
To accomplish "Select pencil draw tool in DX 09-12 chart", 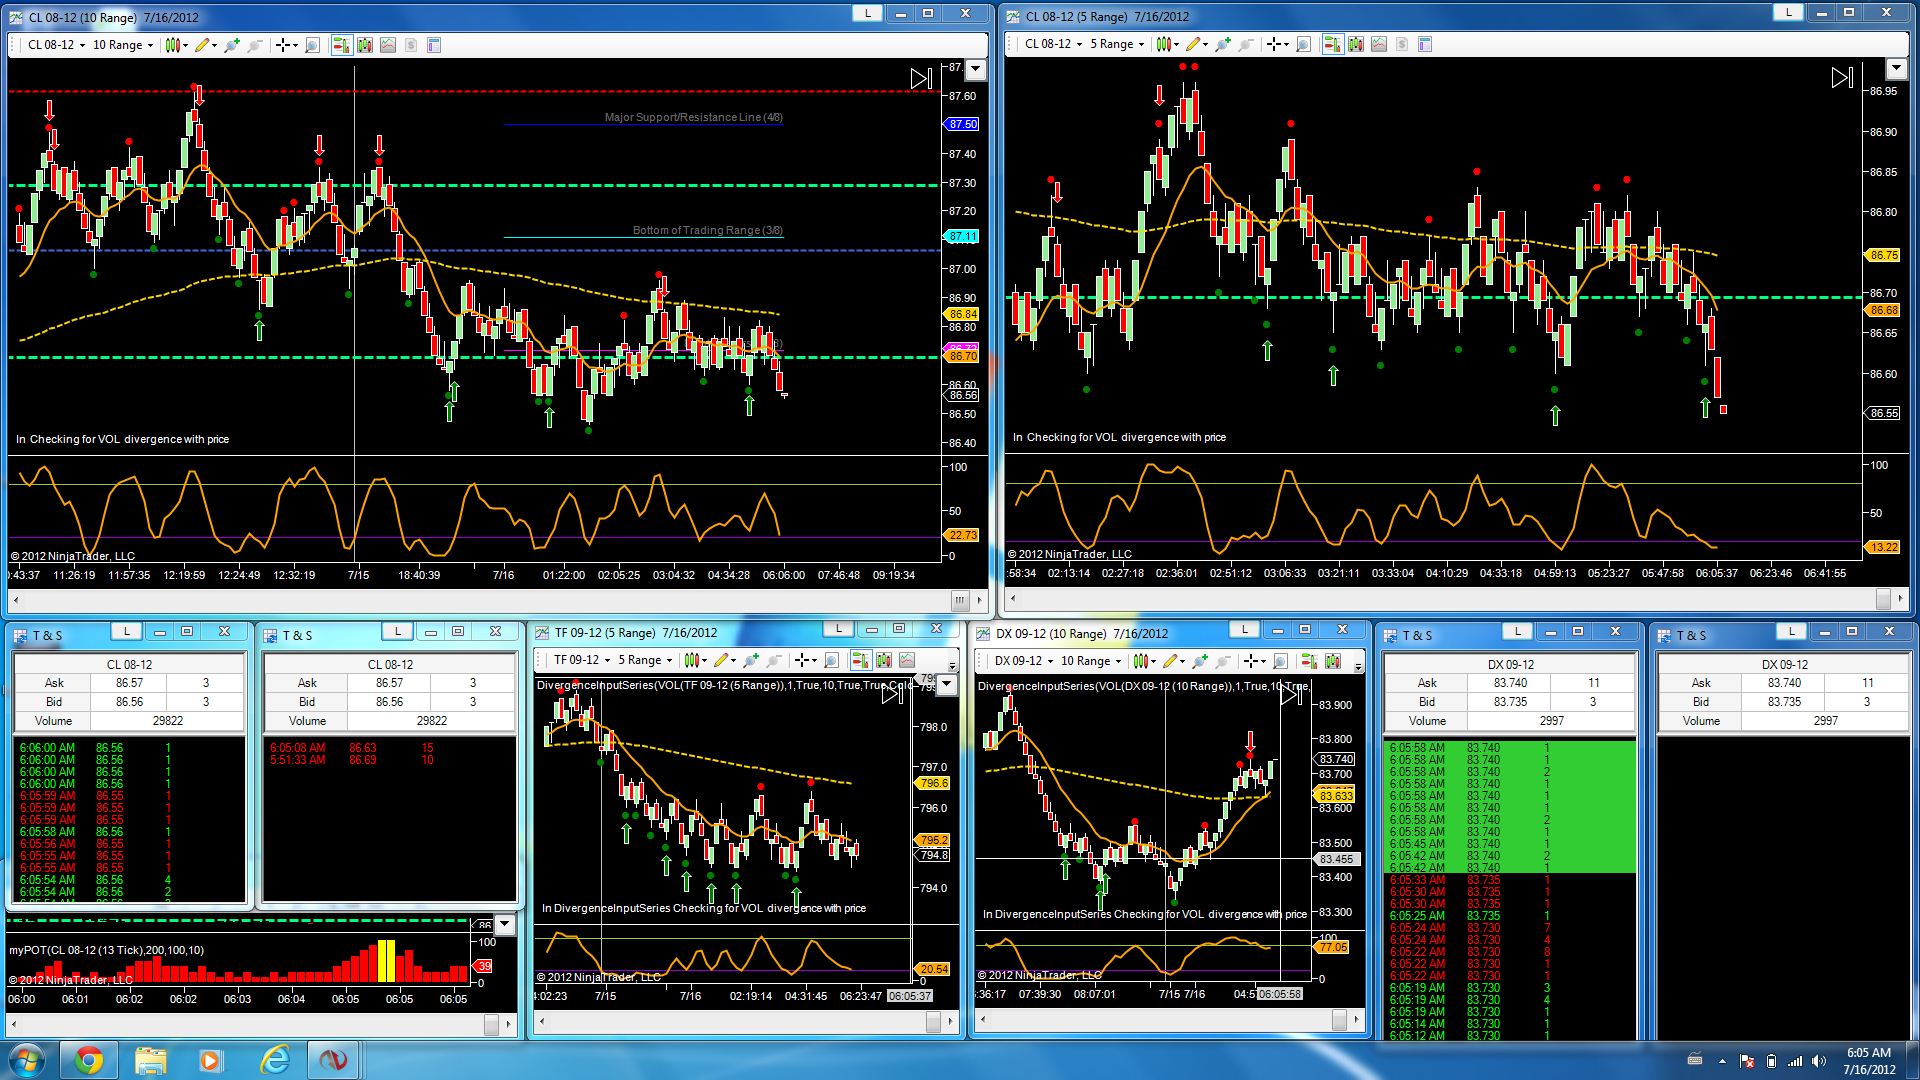I will pos(1171,661).
